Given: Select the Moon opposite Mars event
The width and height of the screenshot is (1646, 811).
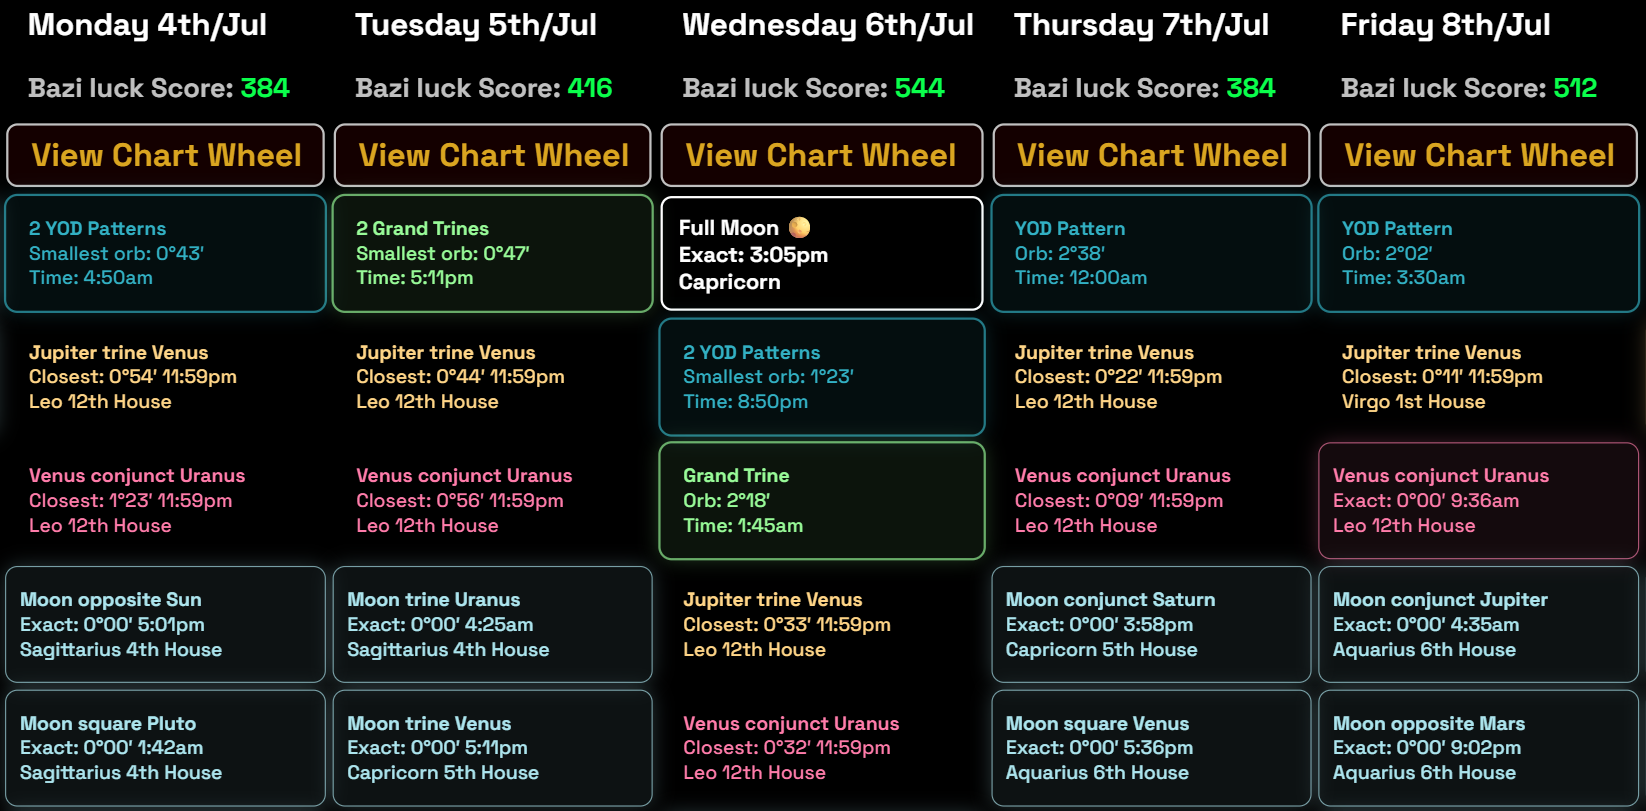Looking at the screenshot, I should 1479,748.
